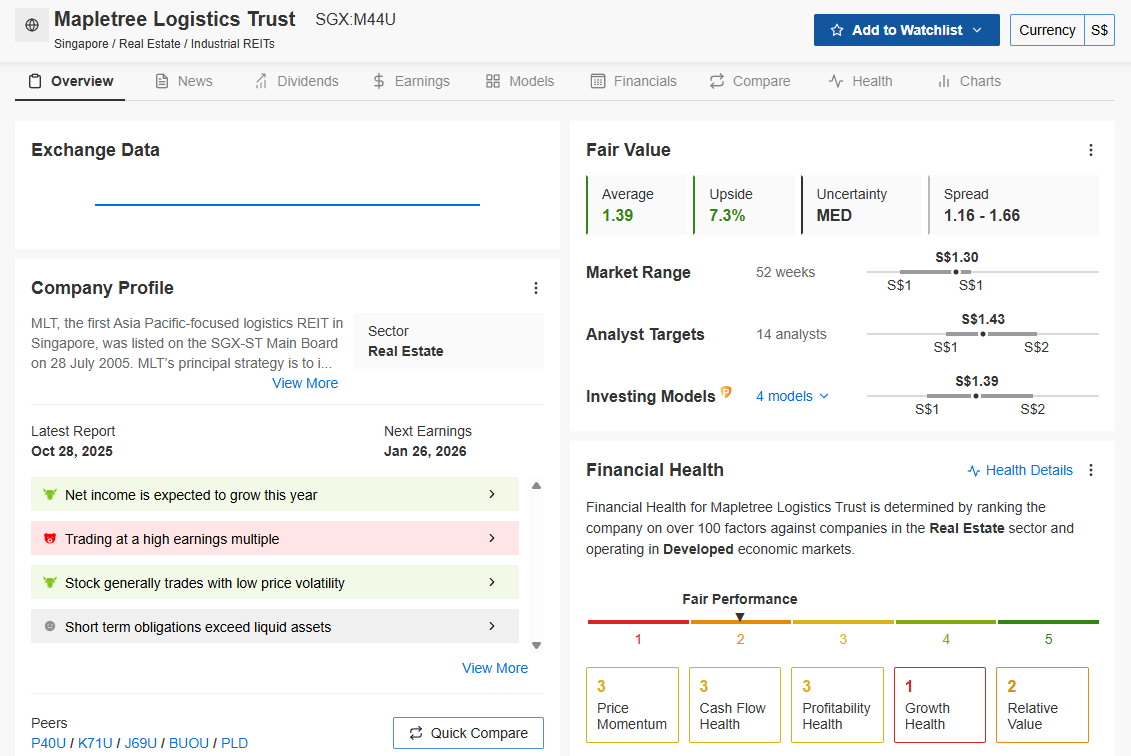Click the Analyst Targets S$1.43 slider marker
The width and height of the screenshot is (1131, 756).
982,334
